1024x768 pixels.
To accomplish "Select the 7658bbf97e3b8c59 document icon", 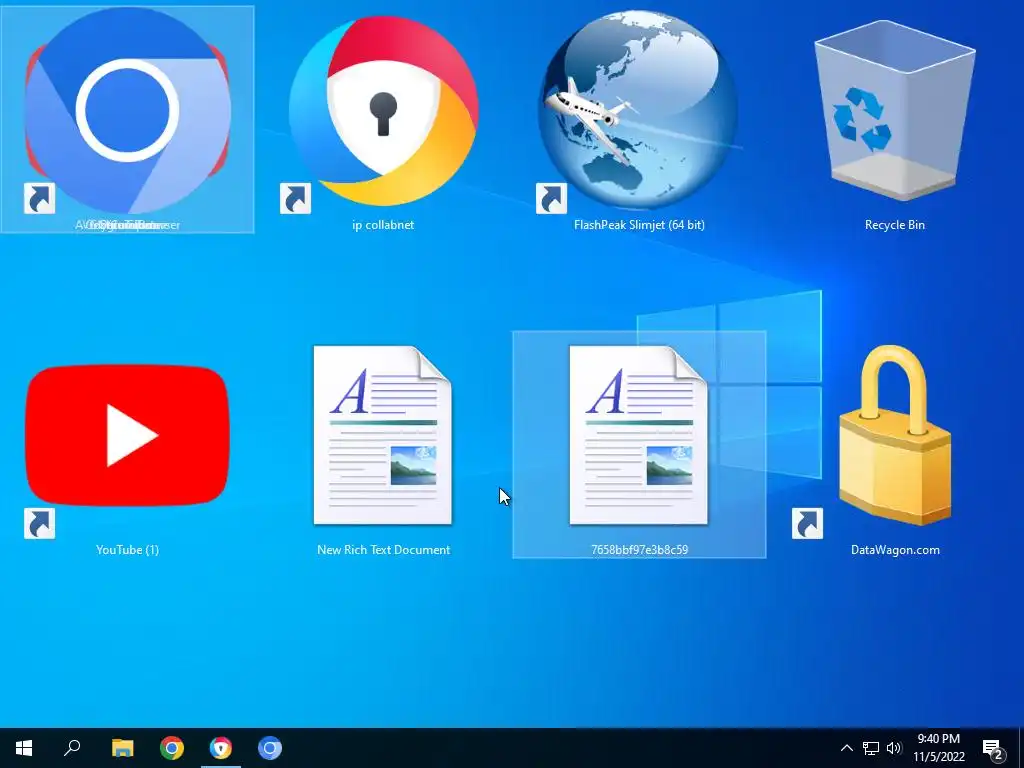I will 639,435.
